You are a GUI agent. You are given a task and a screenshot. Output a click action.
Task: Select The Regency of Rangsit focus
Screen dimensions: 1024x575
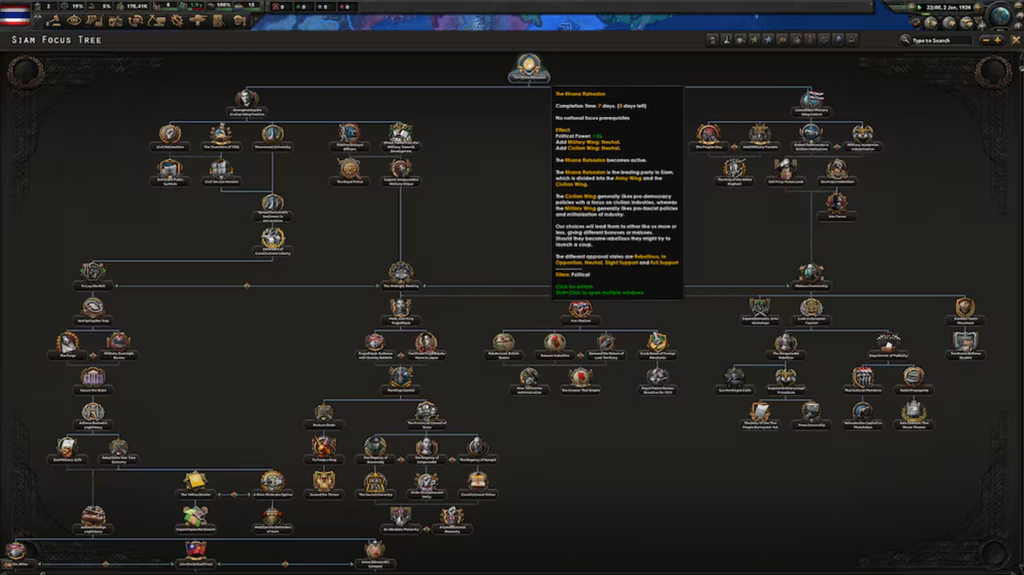pyautogui.click(x=477, y=450)
